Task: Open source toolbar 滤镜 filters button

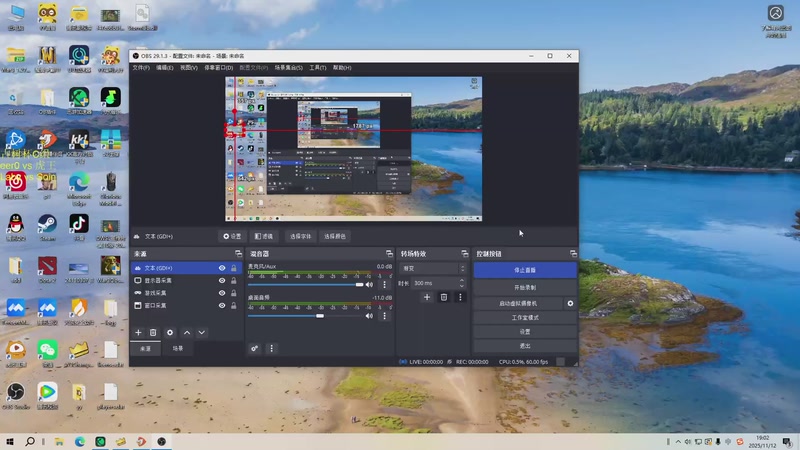Action: point(264,236)
